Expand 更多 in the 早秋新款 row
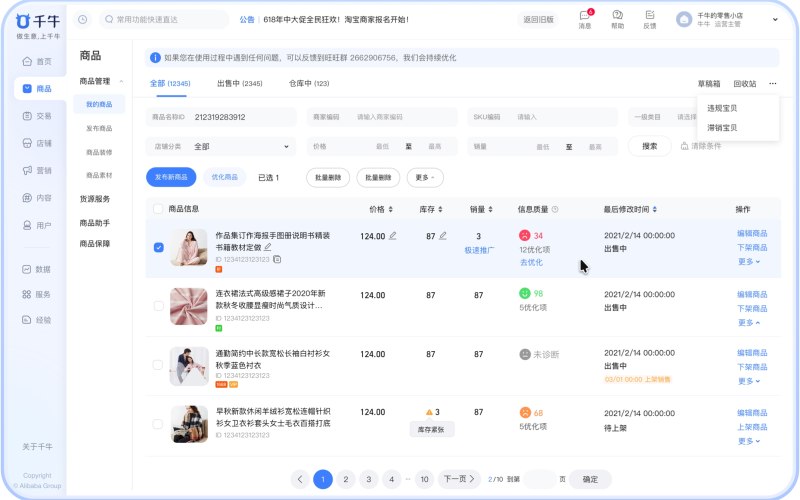Image resolution: width=800 pixels, height=500 pixels. (x=748, y=441)
